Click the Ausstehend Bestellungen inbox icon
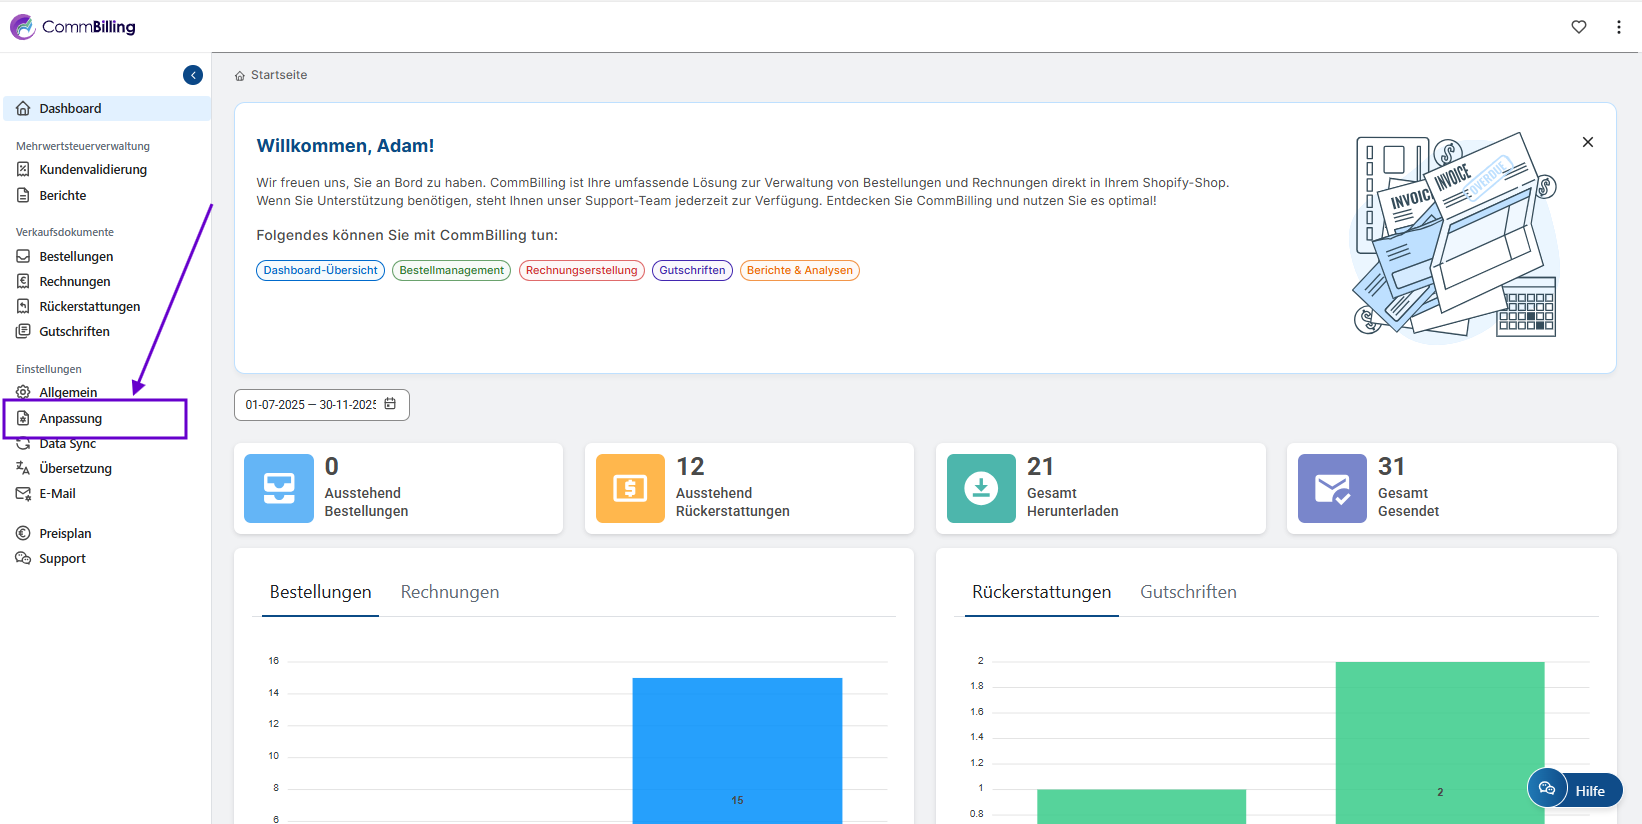The height and width of the screenshot is (824, 1642). click(x=279, y=488)
